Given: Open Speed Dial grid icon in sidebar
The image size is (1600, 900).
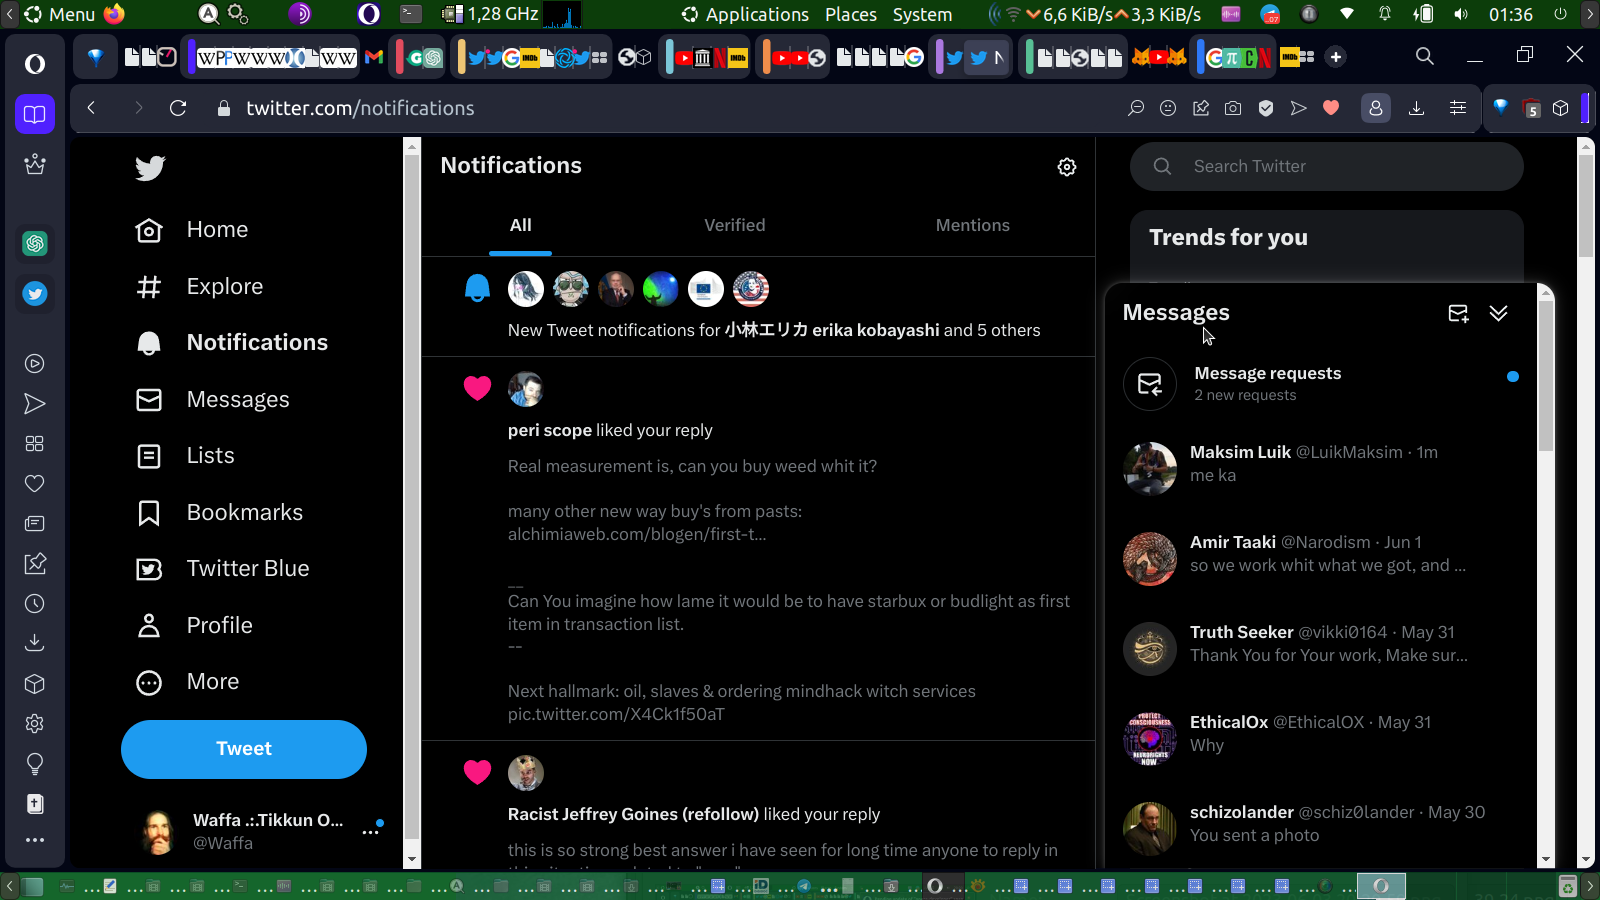Looking at the screenshot, I should [35, 444].
